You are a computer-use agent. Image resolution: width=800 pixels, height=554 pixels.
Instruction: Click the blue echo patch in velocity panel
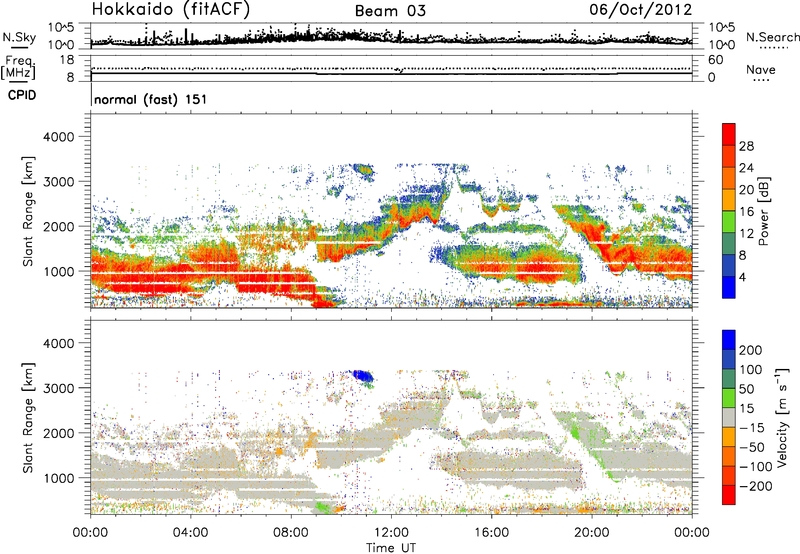[363, 376]
